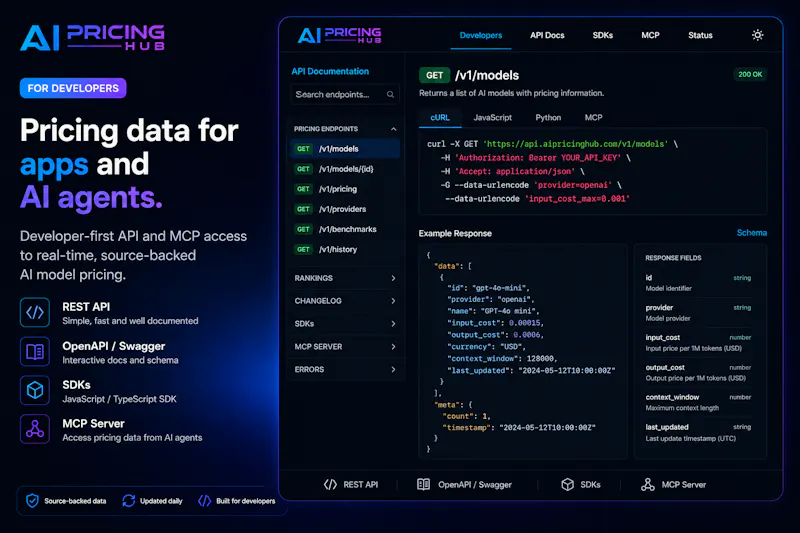Click the API Documentation sidebar heading
This screenshot has height=533, width=800.
tap(330, 71)
